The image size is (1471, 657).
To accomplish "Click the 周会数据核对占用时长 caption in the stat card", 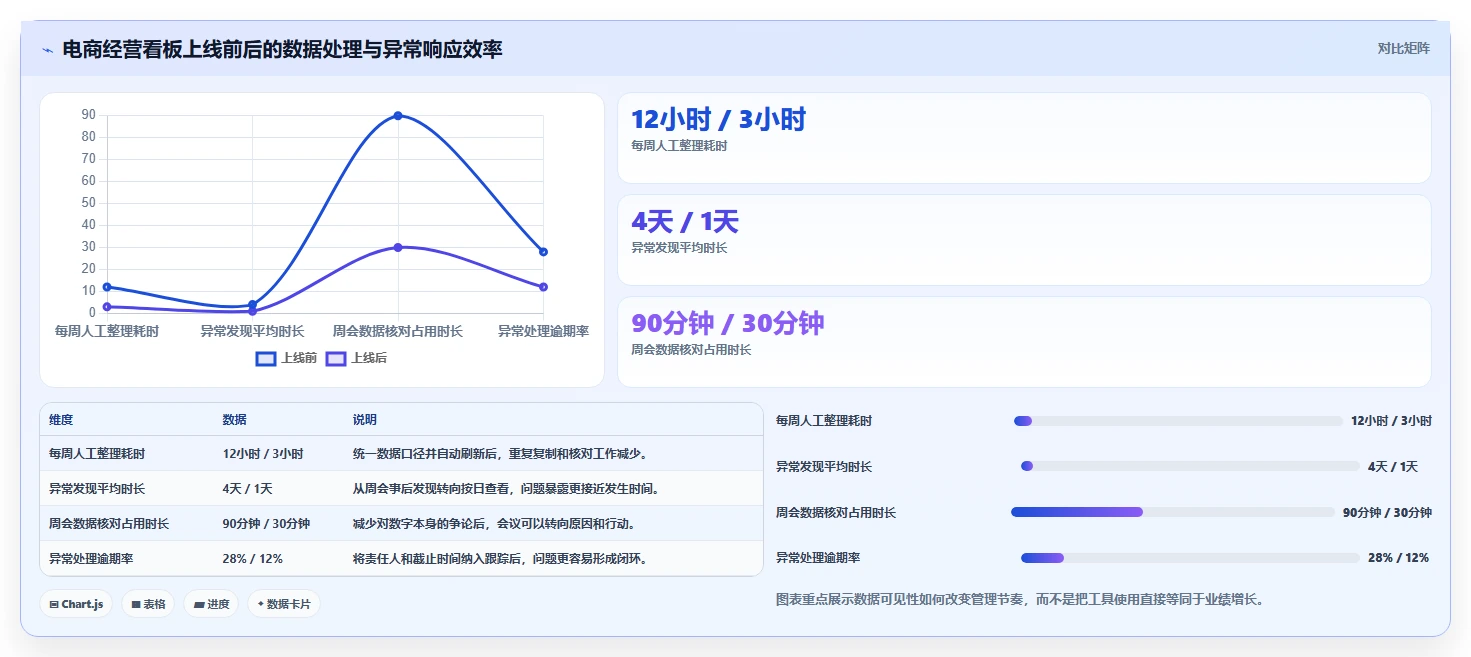I will click(x=691, y=350).
